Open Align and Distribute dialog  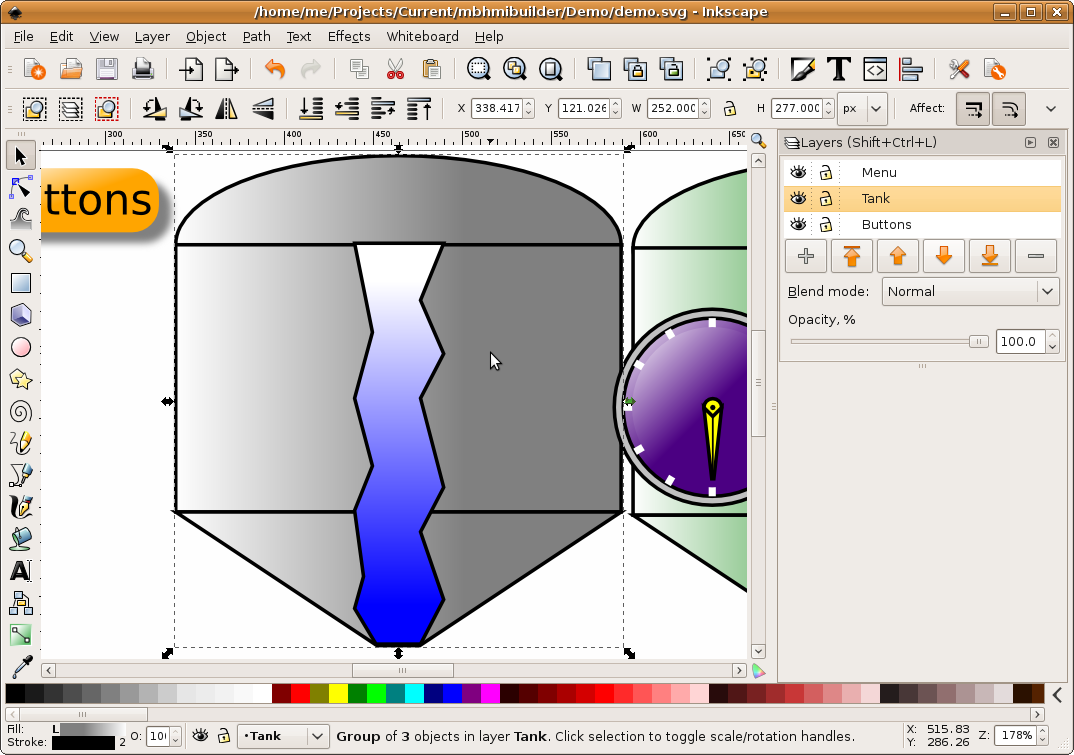click(911, 69)
